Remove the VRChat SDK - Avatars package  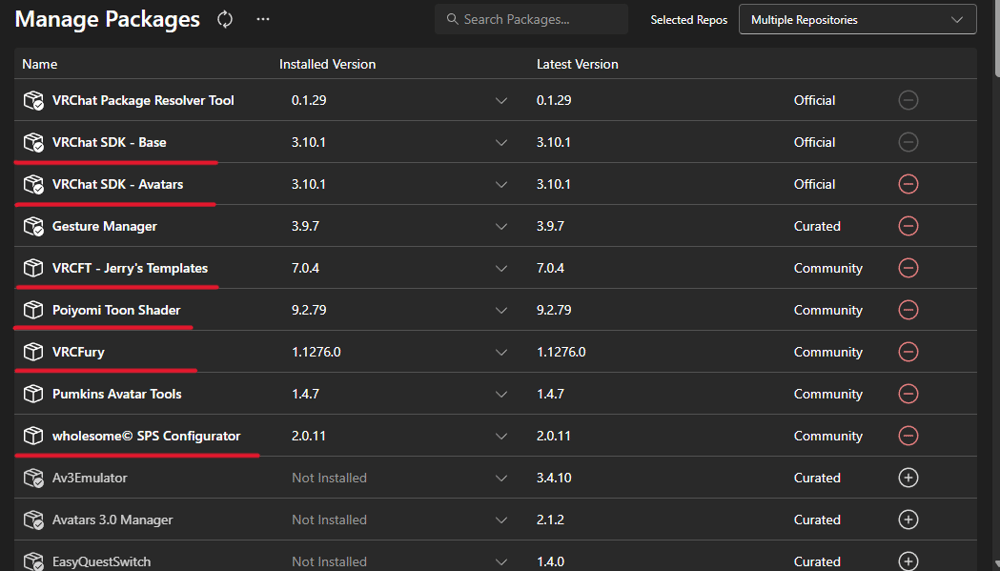pos(908,184)
